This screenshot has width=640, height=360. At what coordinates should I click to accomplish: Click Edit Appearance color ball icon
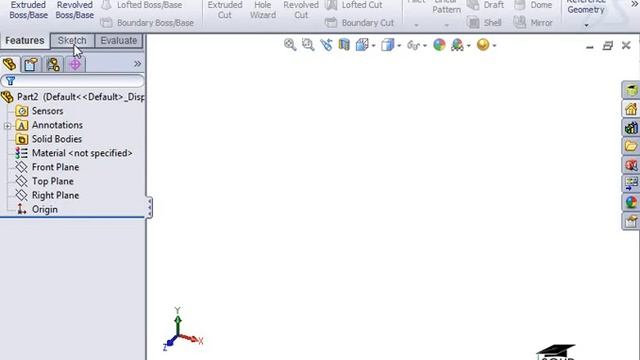click(x=439, y=44)
